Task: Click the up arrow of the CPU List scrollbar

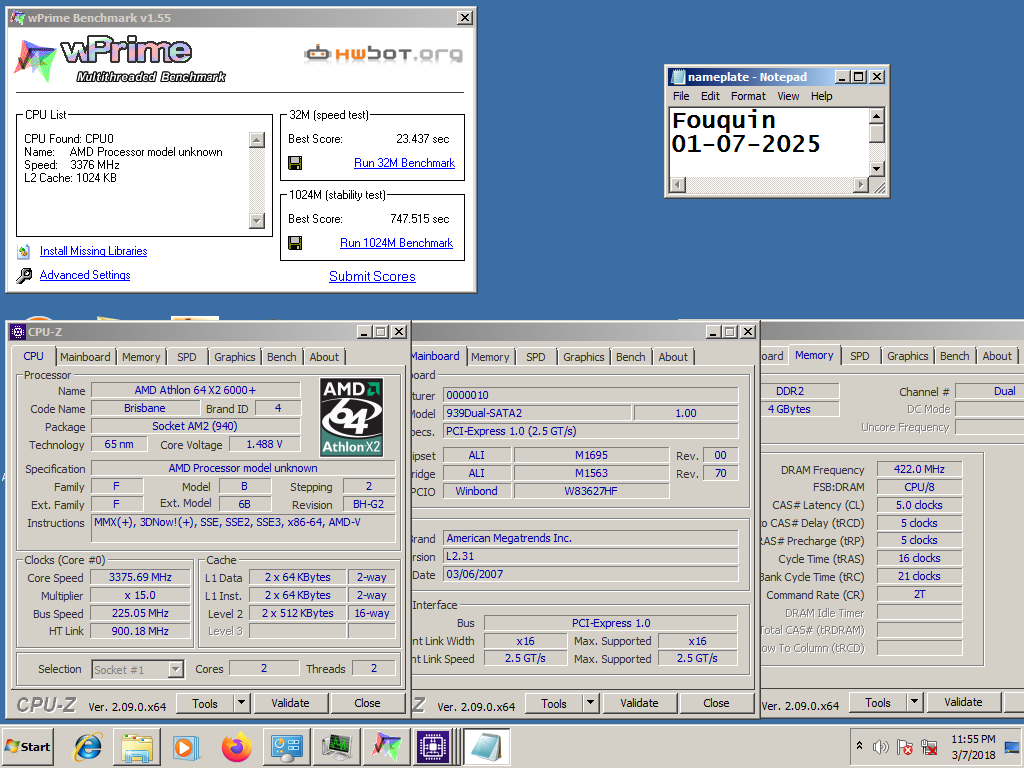Action: click(257, 140)
